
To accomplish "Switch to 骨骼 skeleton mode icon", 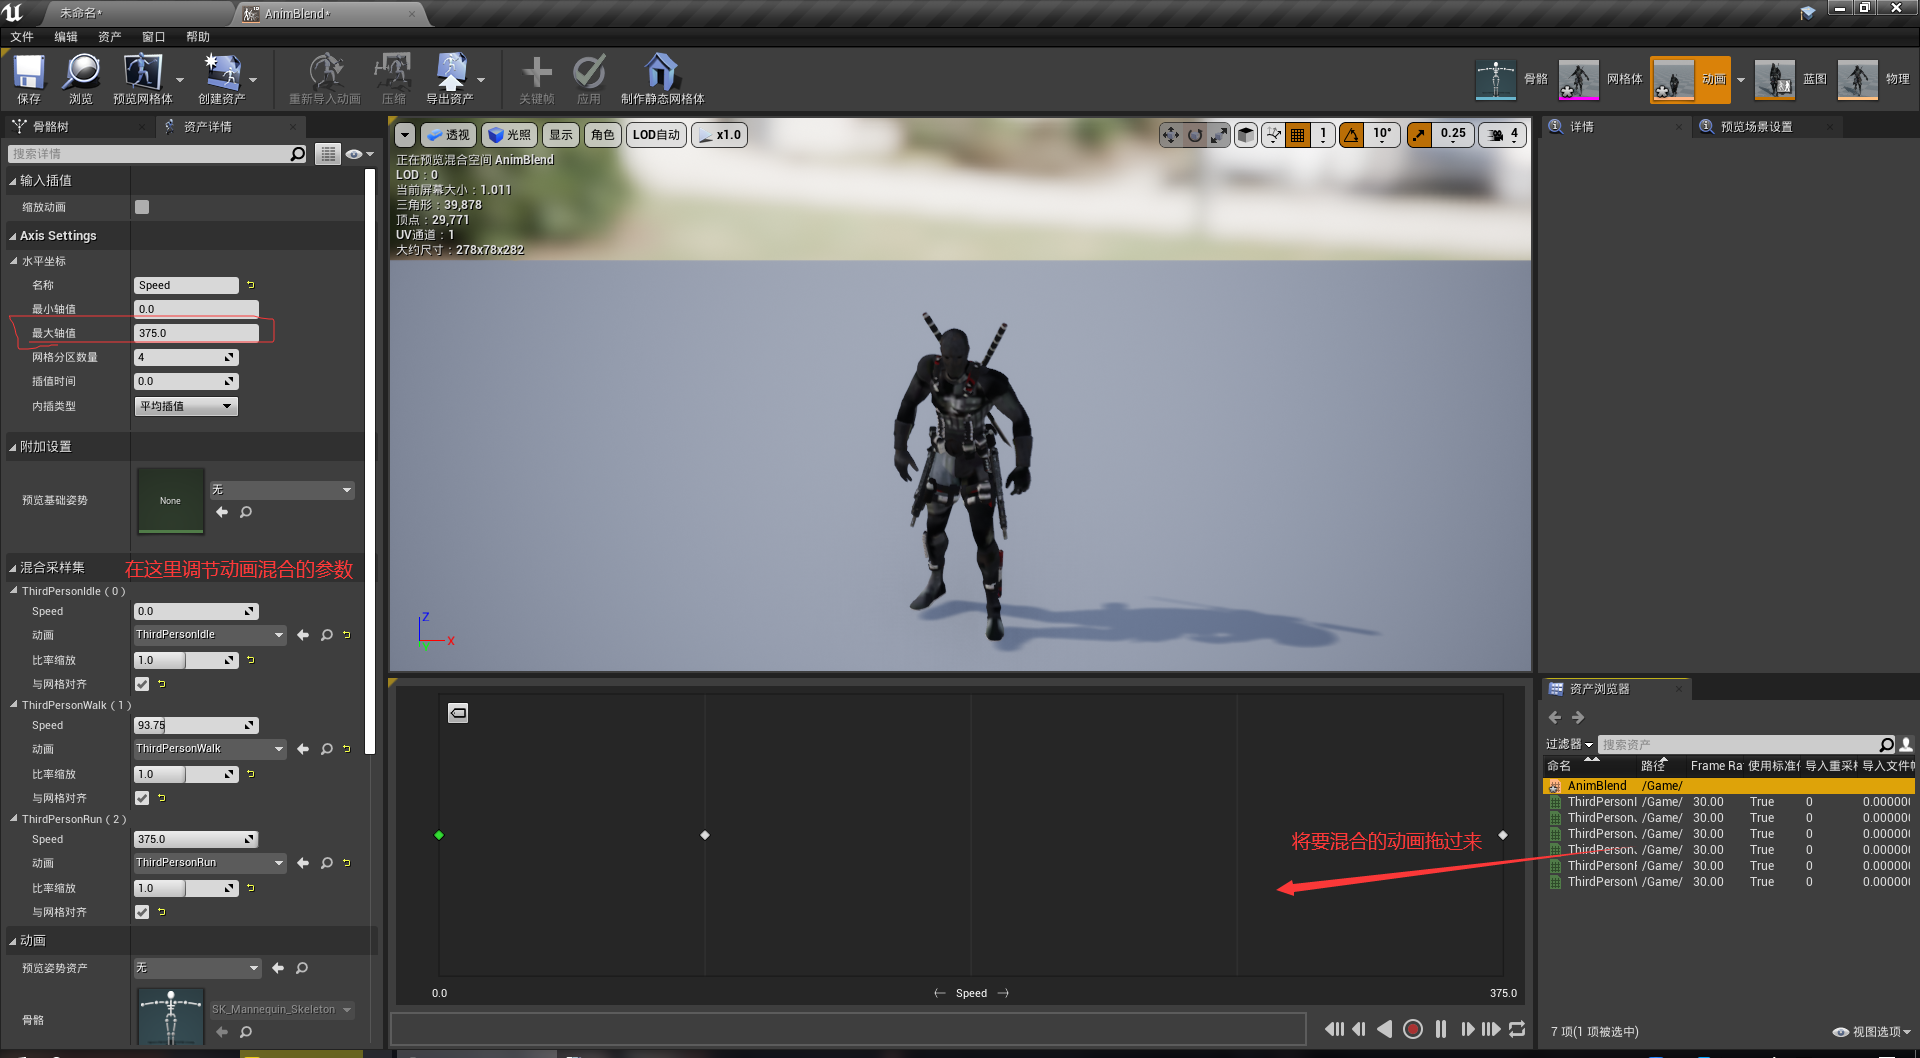I will coord(1496,79).
